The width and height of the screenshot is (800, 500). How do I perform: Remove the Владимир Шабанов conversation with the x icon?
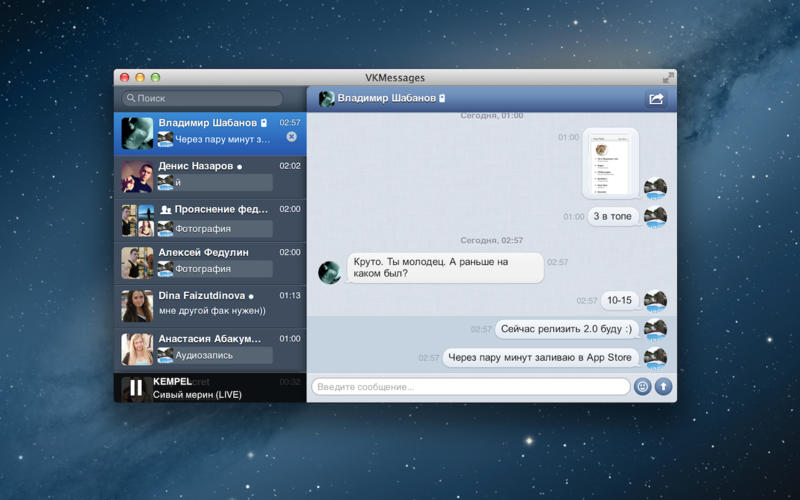[x=291, y=137]
